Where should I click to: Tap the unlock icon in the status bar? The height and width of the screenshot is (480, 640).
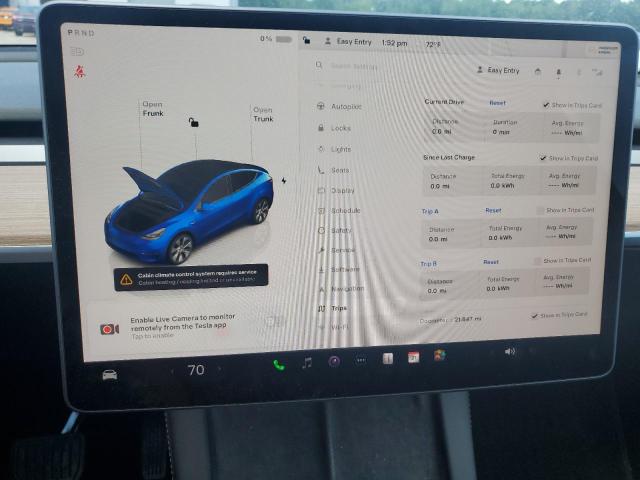pos(307,40)
